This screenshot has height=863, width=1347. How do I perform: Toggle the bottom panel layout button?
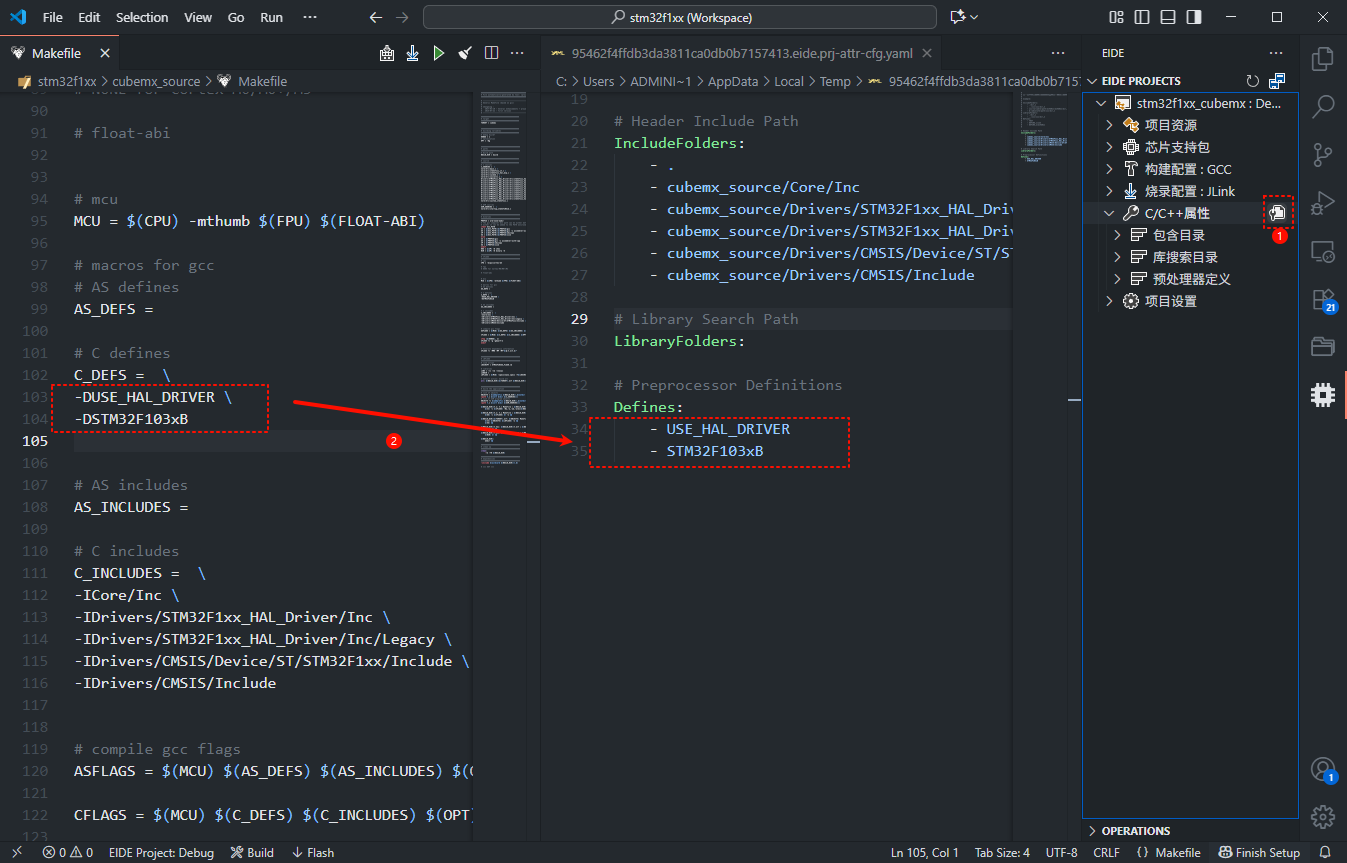(x=1167, y=17)
